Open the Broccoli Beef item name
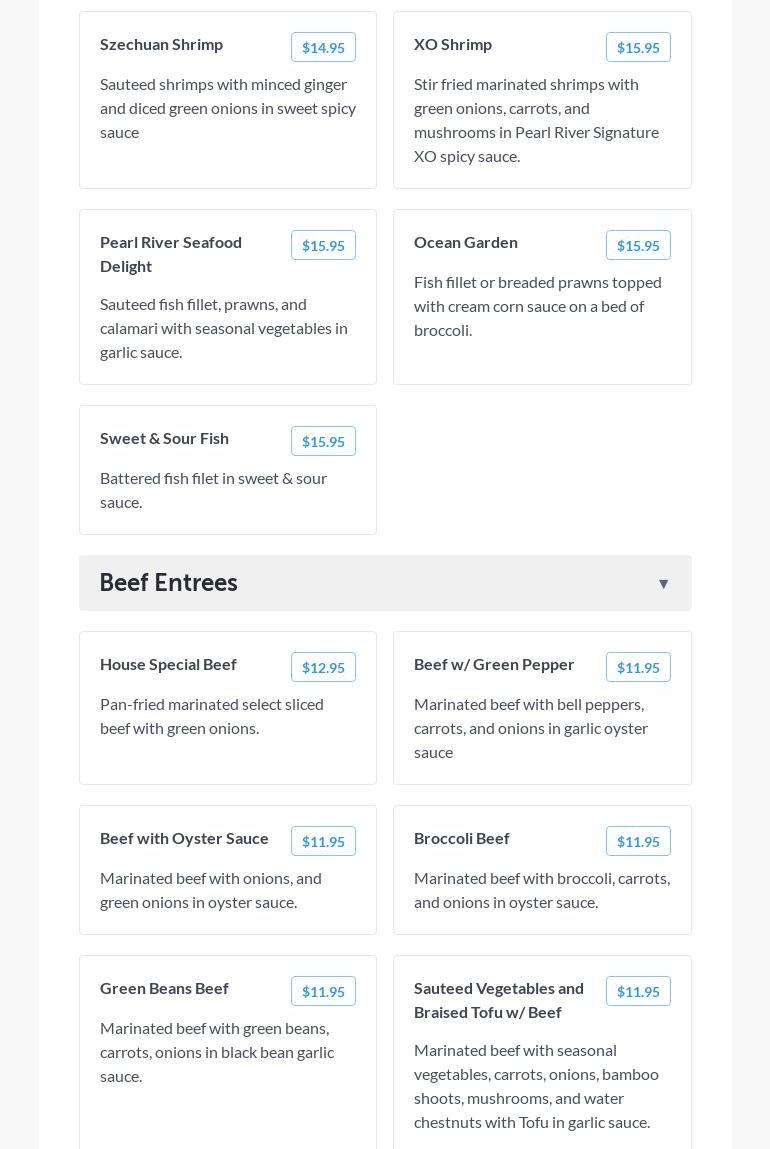 462,839
